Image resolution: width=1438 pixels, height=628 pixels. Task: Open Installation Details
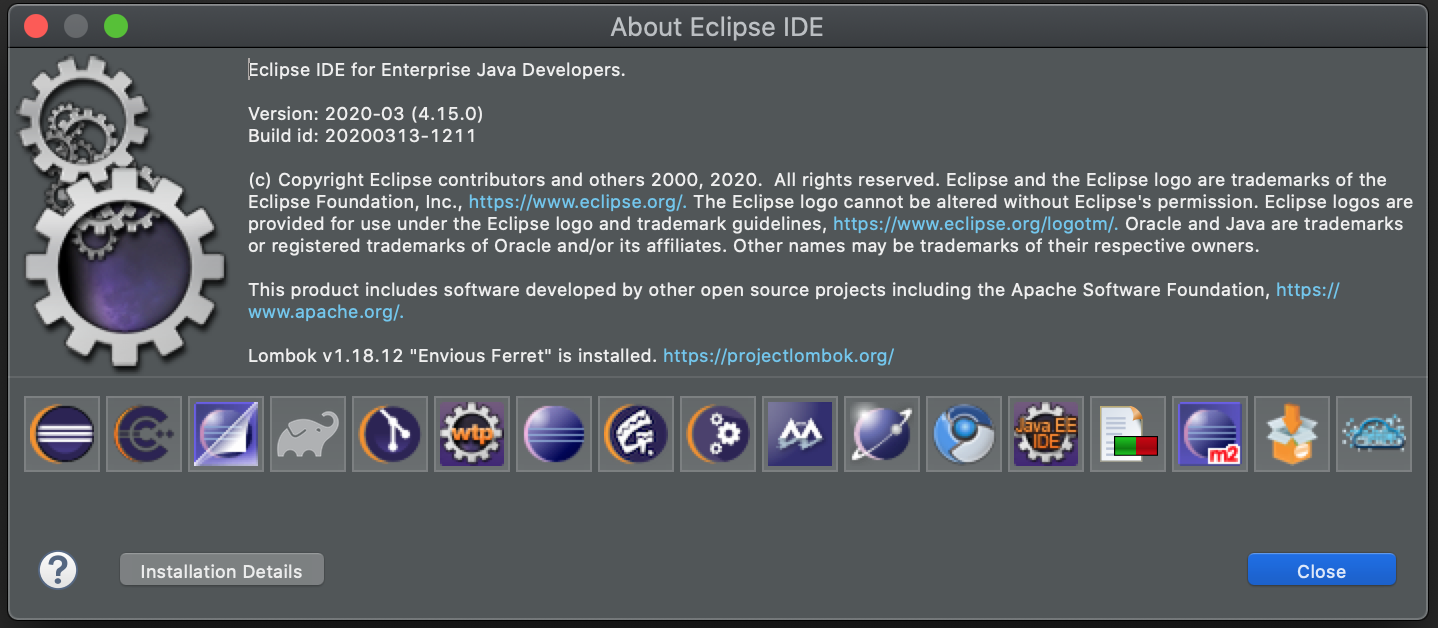(x=221, y=571)
